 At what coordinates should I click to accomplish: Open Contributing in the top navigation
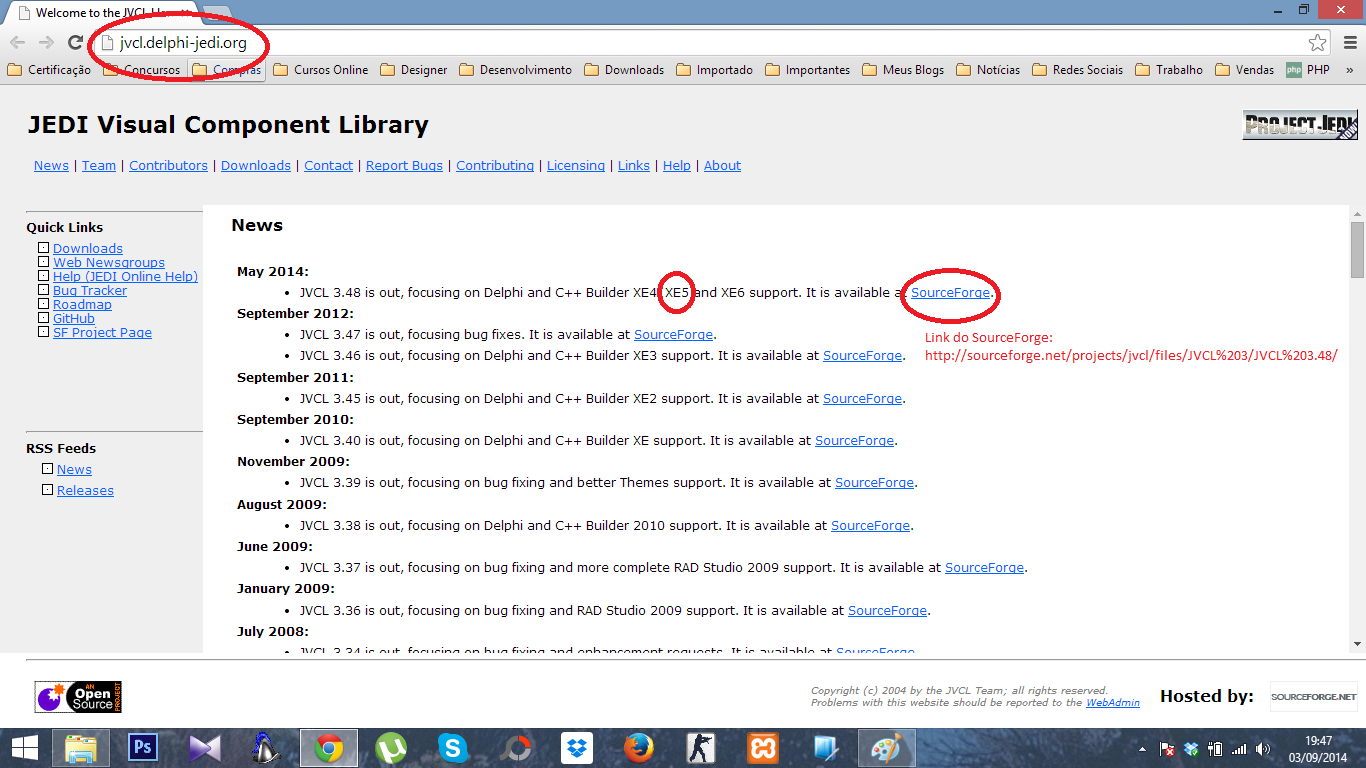pyautogui.click(x=495, y=166)
